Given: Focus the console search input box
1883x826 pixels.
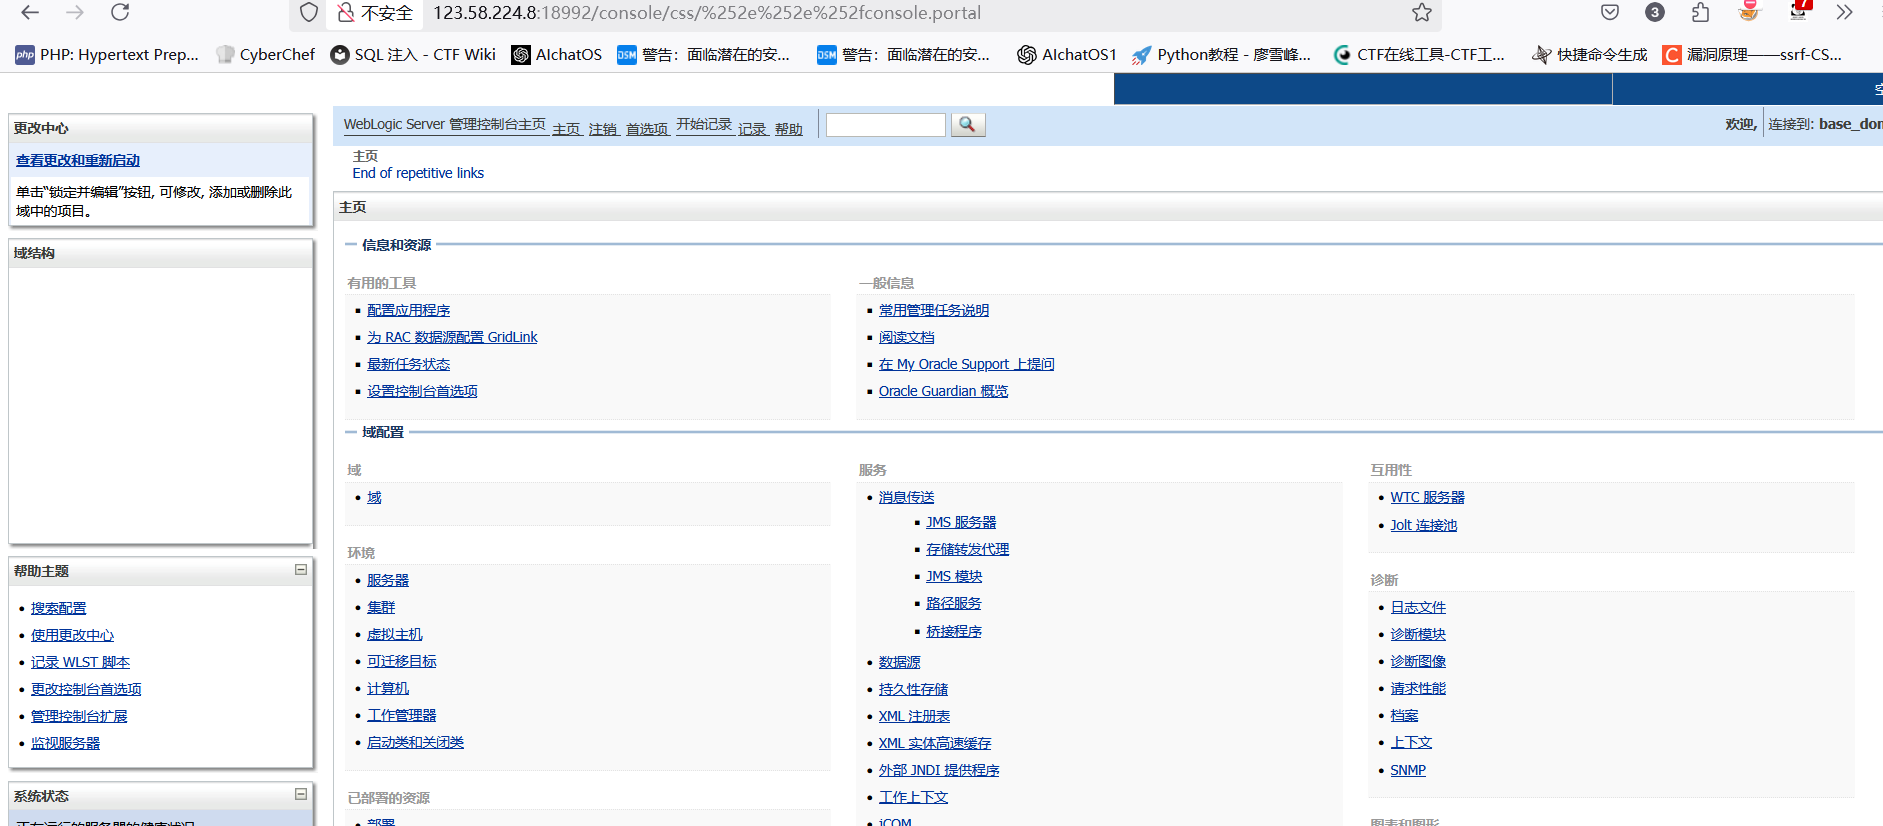Looking at the screenshot, I should pos(885,124).
